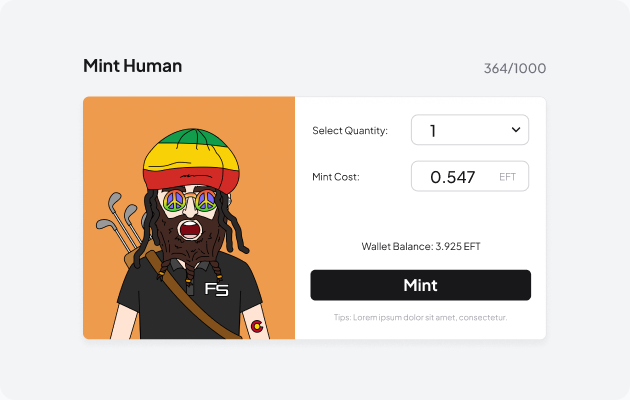Viewport: 630px width, 400px height.
Task: Click the chevron arrow in quantity dropdown
Action: coord(516,130)
